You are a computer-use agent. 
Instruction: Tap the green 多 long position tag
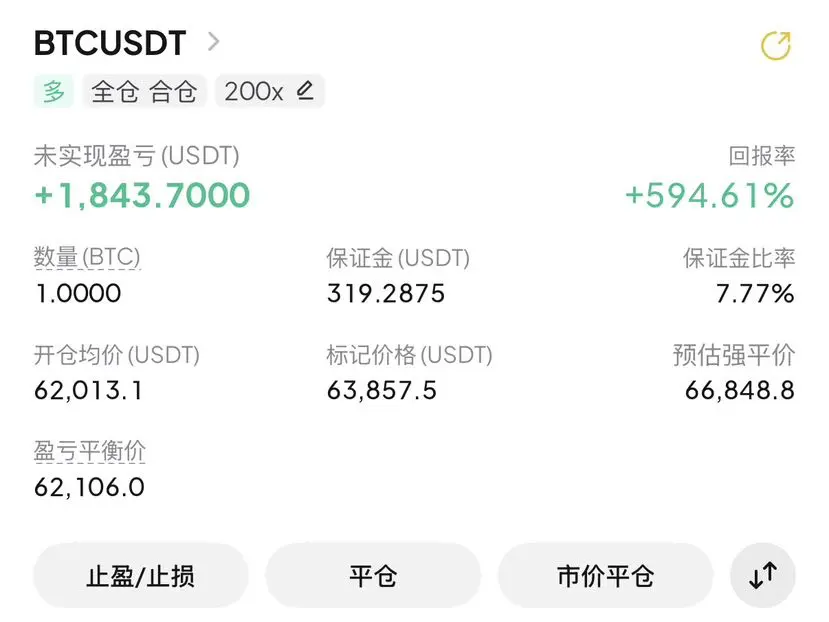point(53,91)
